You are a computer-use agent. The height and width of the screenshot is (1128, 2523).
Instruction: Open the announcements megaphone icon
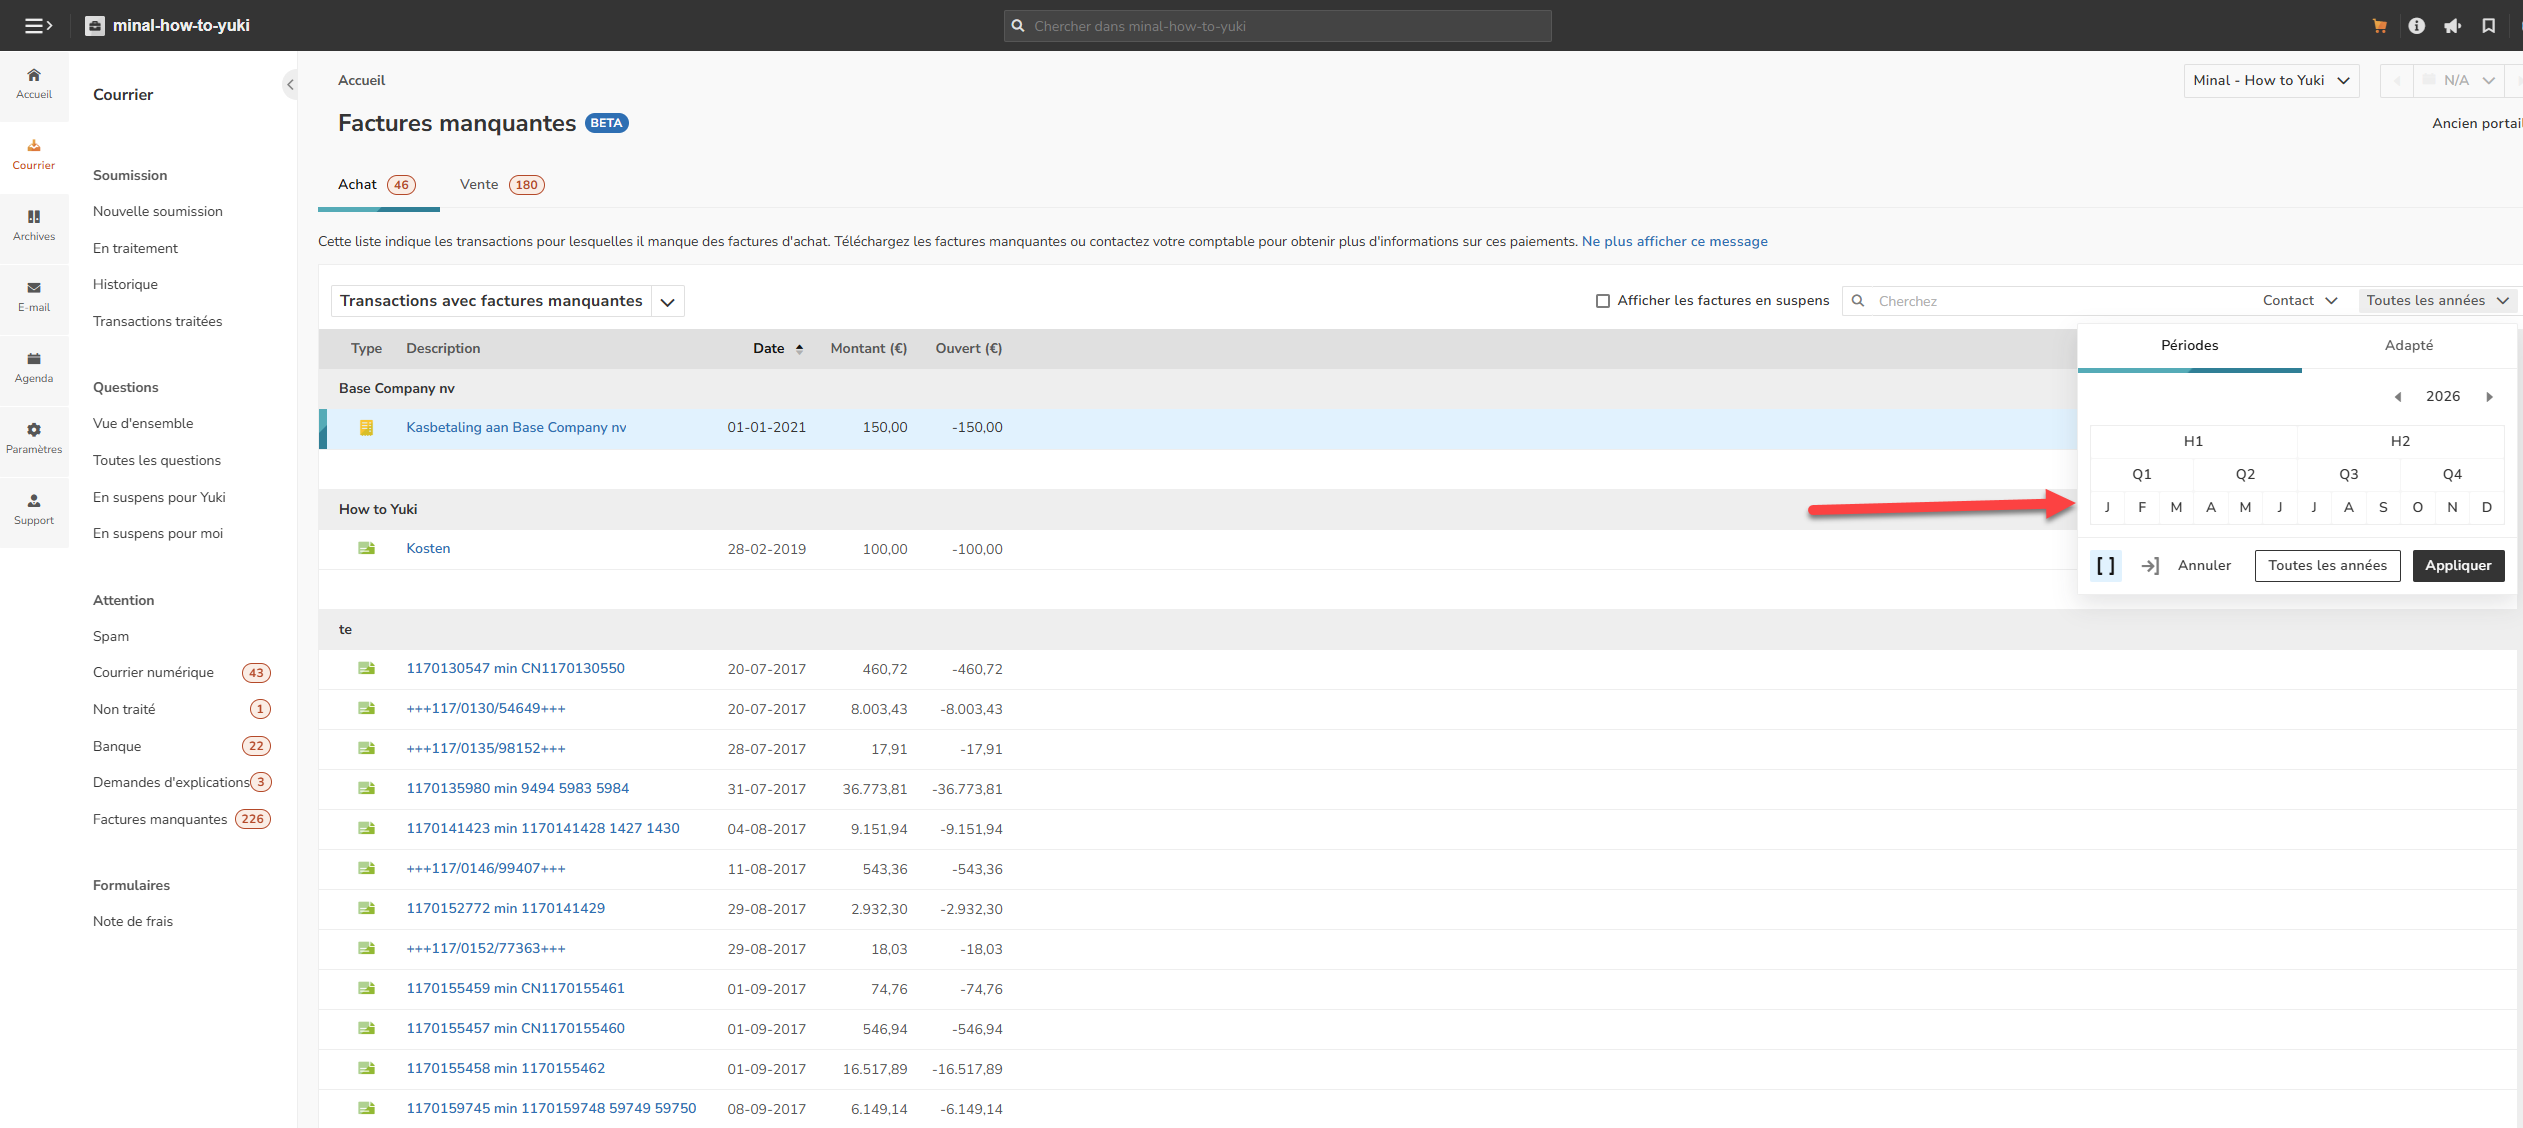click(x=2452, y=26)
